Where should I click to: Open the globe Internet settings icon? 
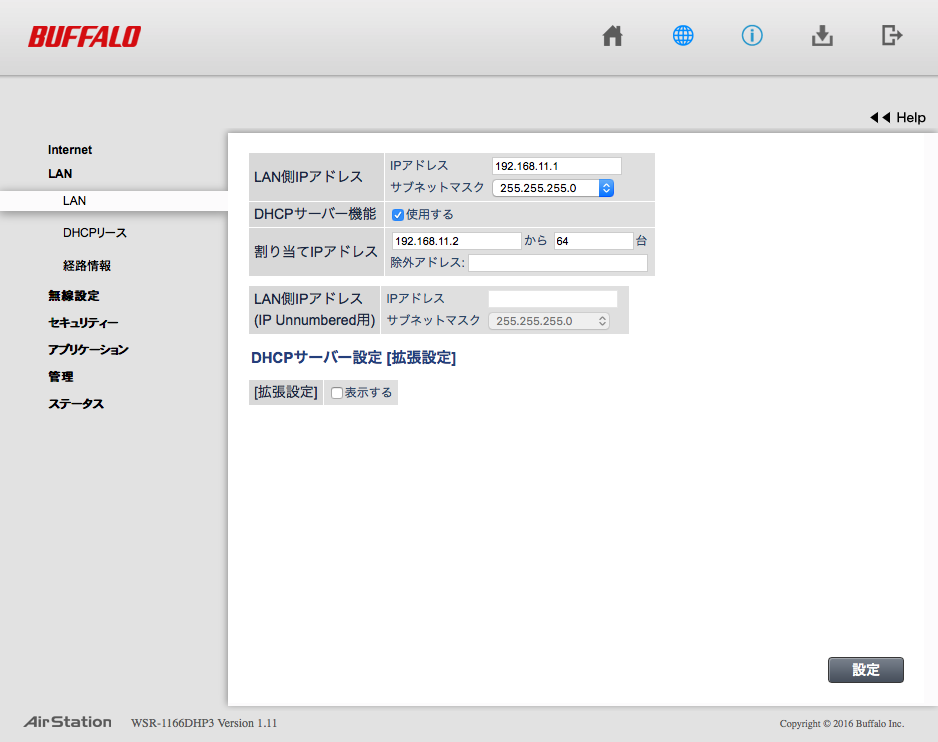point(683,36)
